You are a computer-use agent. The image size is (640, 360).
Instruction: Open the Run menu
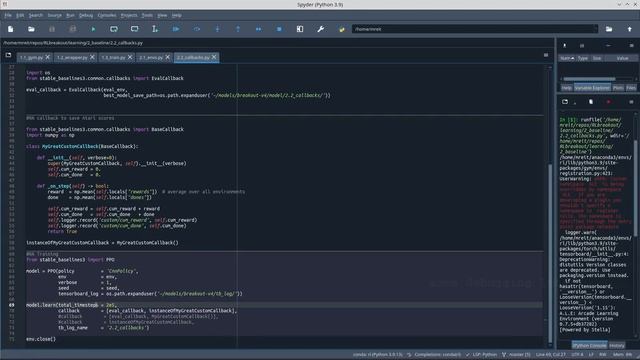click(70, 15)
